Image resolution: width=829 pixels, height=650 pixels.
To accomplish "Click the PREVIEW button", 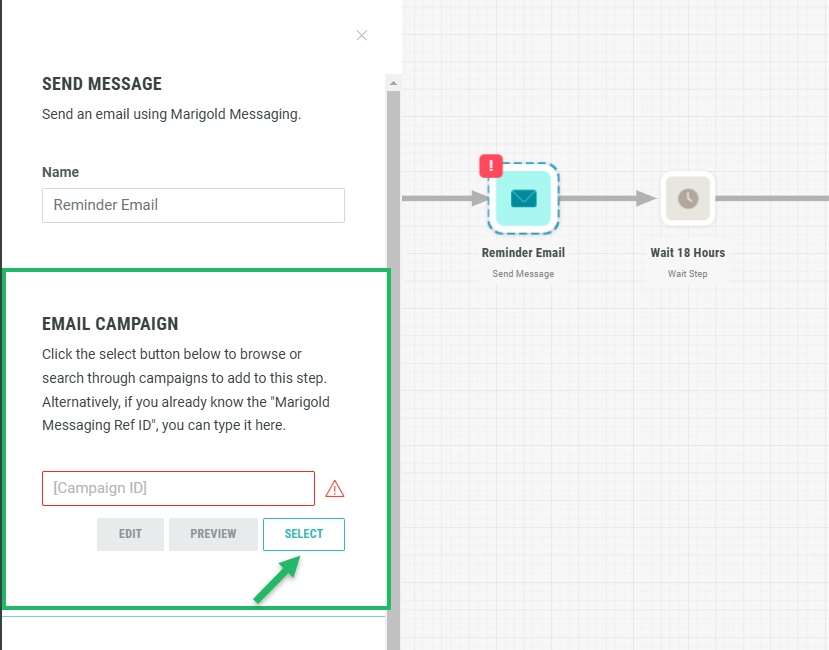I will pos(213,534).
